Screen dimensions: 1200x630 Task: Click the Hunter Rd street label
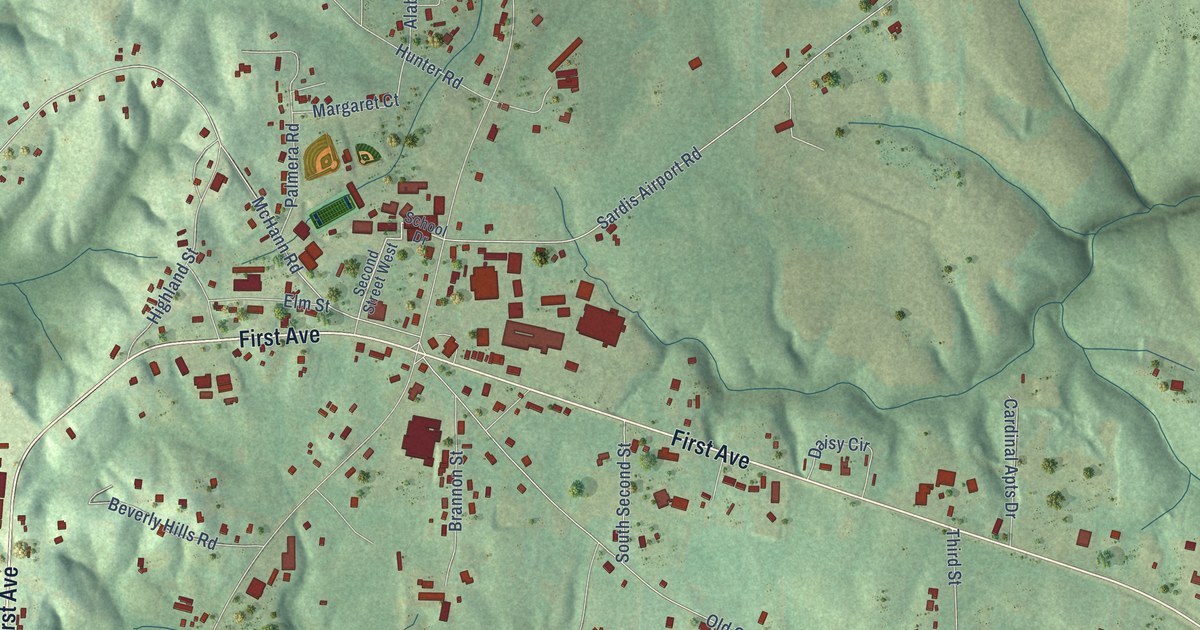click(430, 68)
